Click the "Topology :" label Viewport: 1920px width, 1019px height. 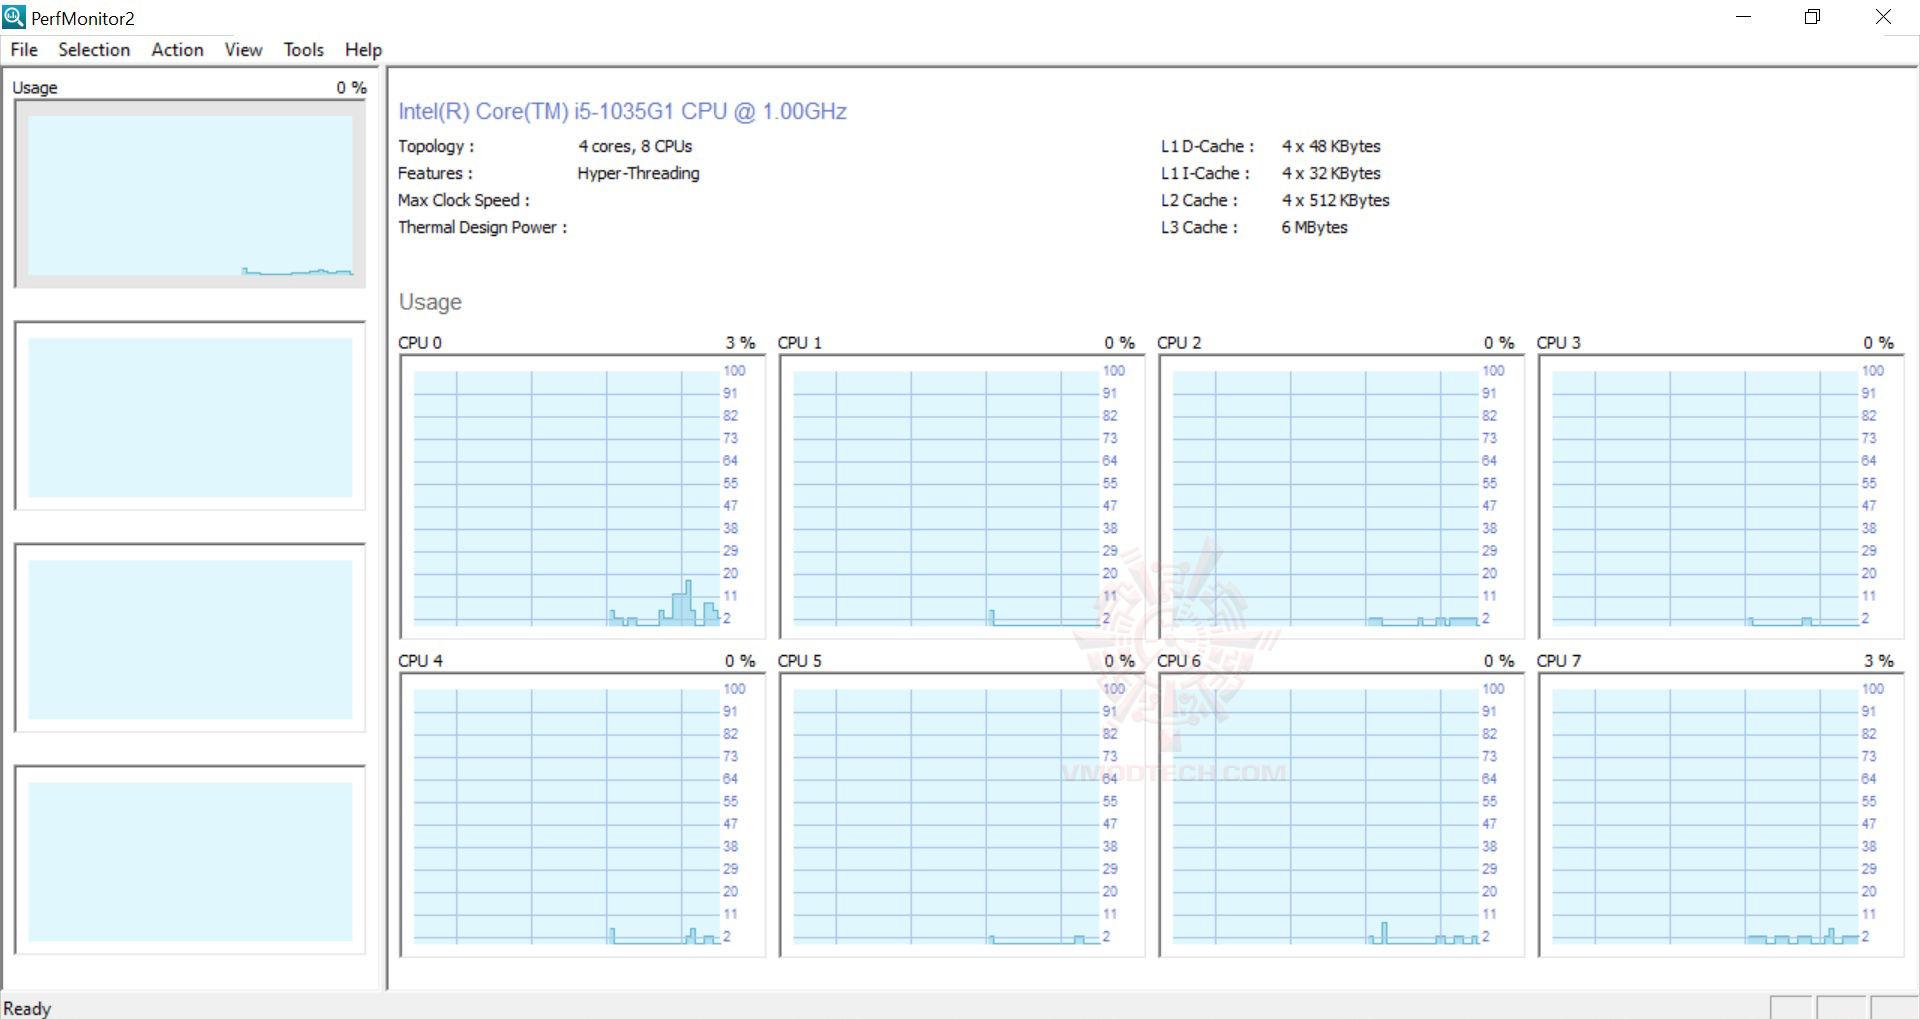tap(436, 146)
